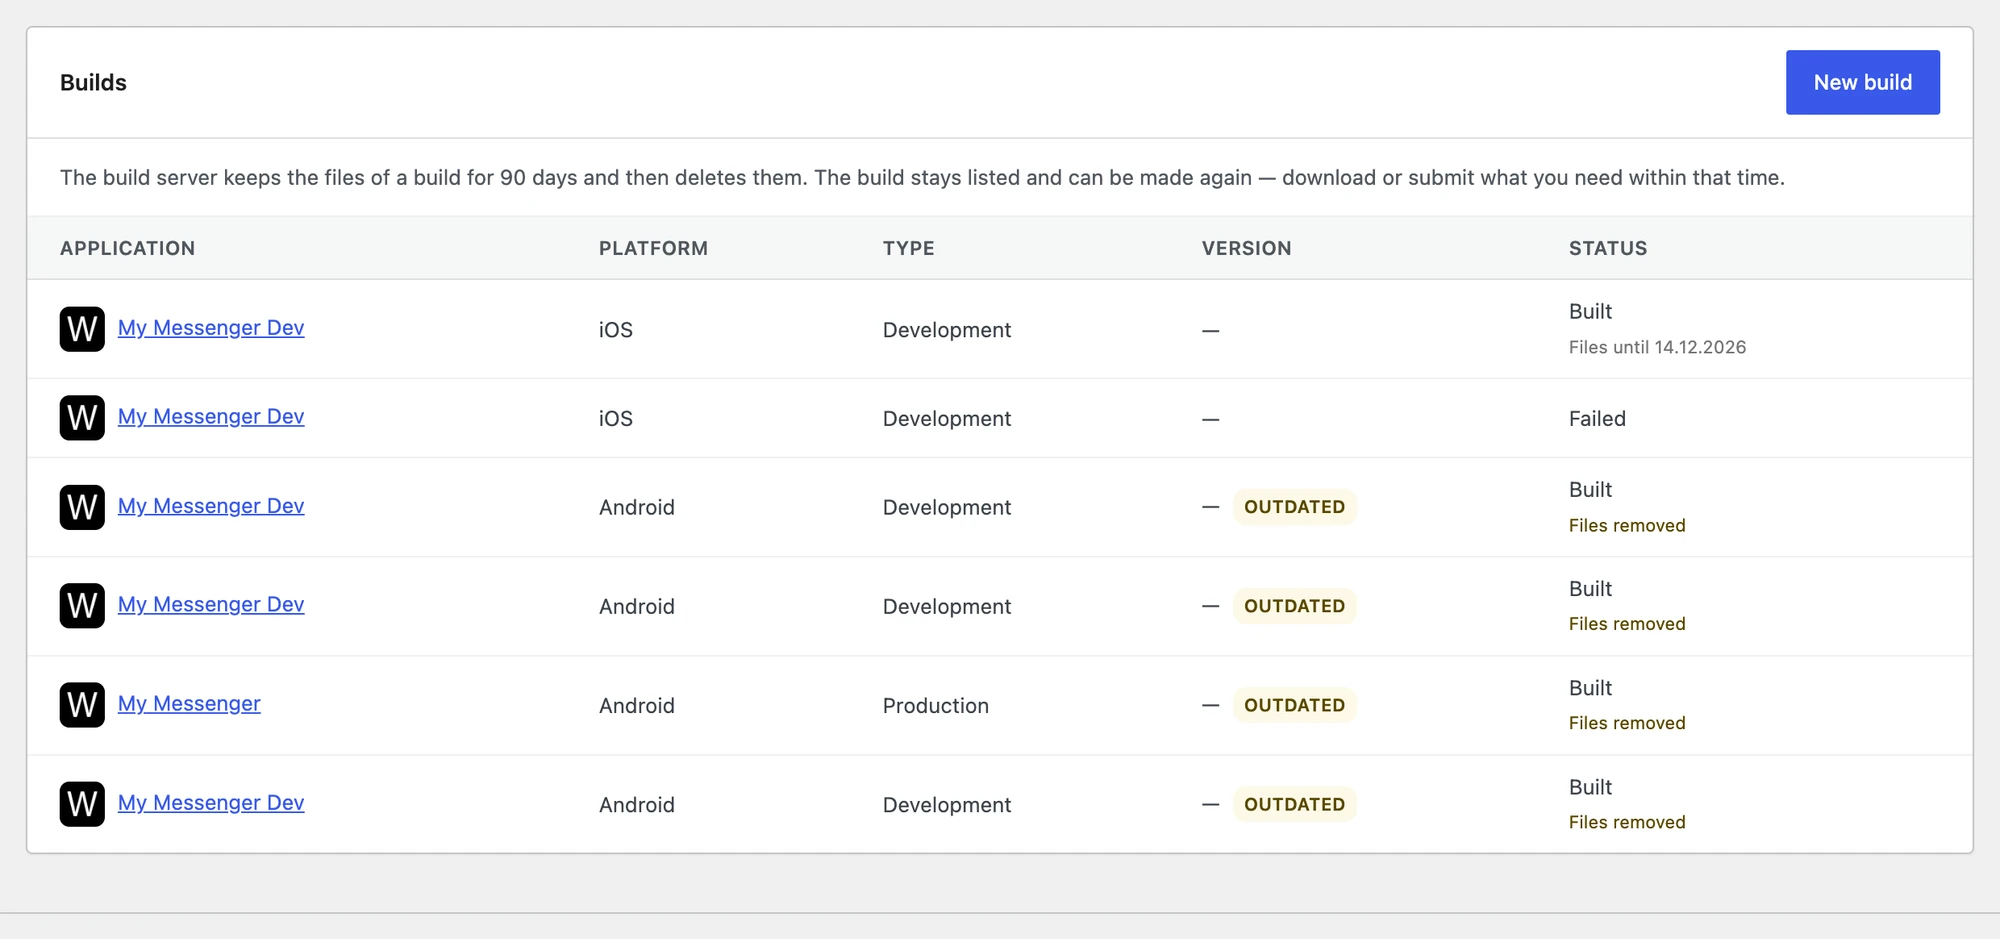Open My Messenger Dev link with files until 14.12.2026

211,328
